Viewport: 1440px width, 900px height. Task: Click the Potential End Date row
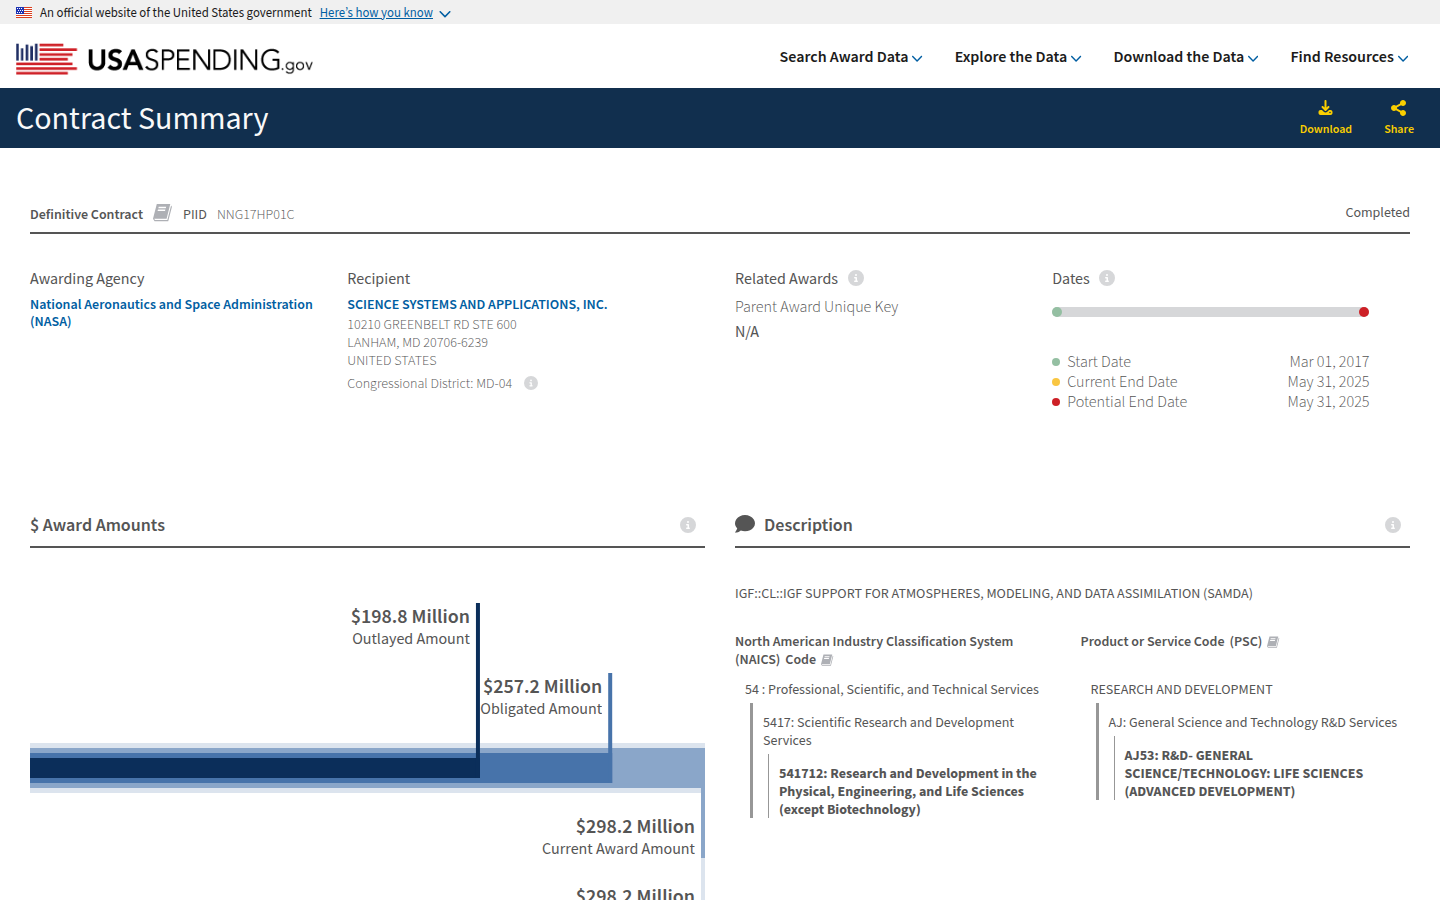[x=1210, y=402]
